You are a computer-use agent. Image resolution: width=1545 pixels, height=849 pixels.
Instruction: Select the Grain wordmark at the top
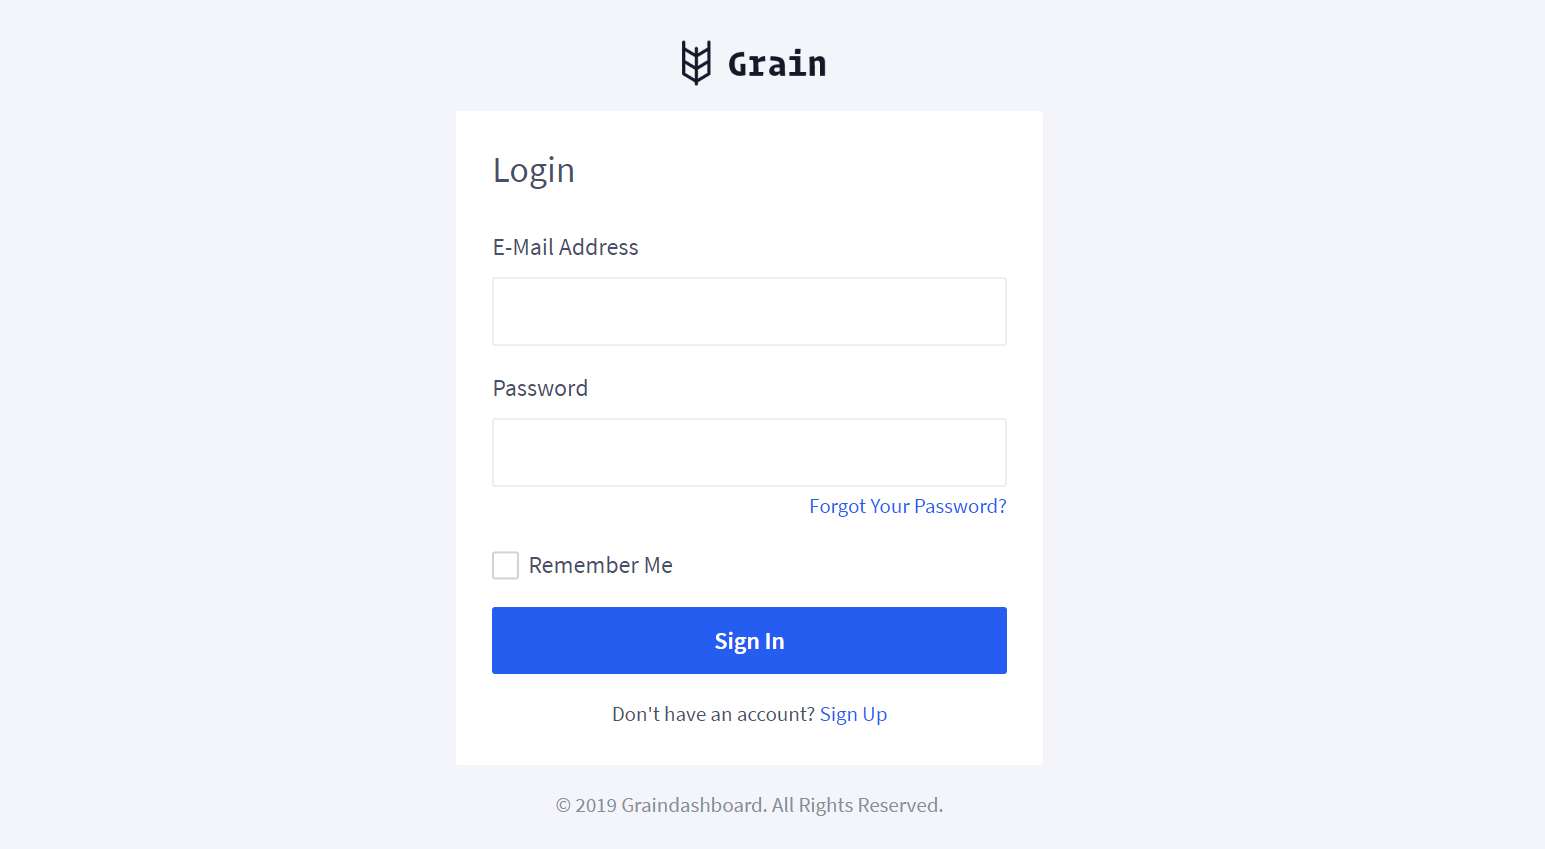click(776, 63)
